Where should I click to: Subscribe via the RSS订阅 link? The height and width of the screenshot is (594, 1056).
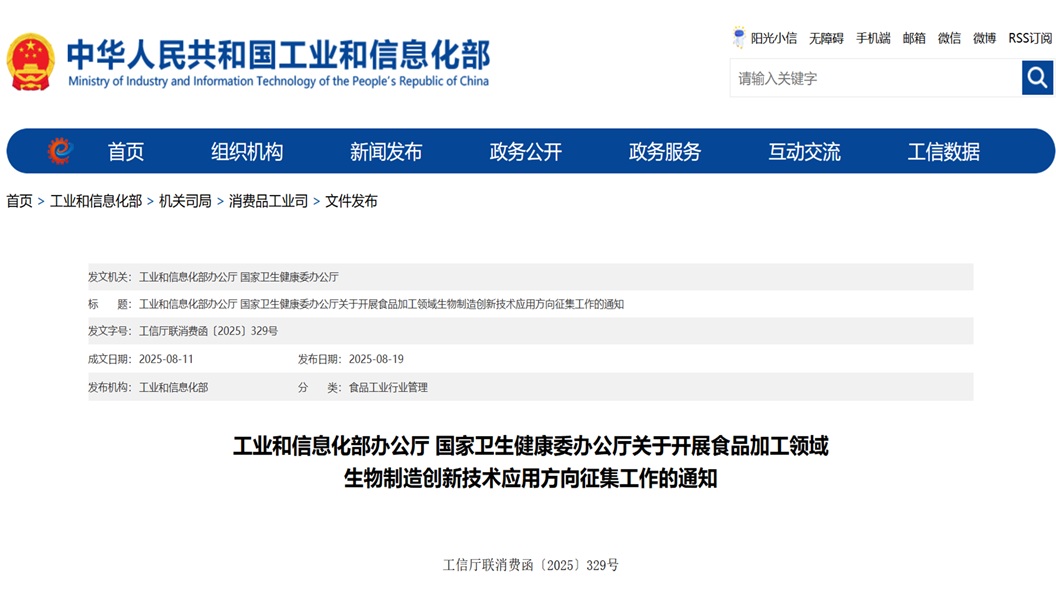pyautogui.click(x=1030, y=38)
